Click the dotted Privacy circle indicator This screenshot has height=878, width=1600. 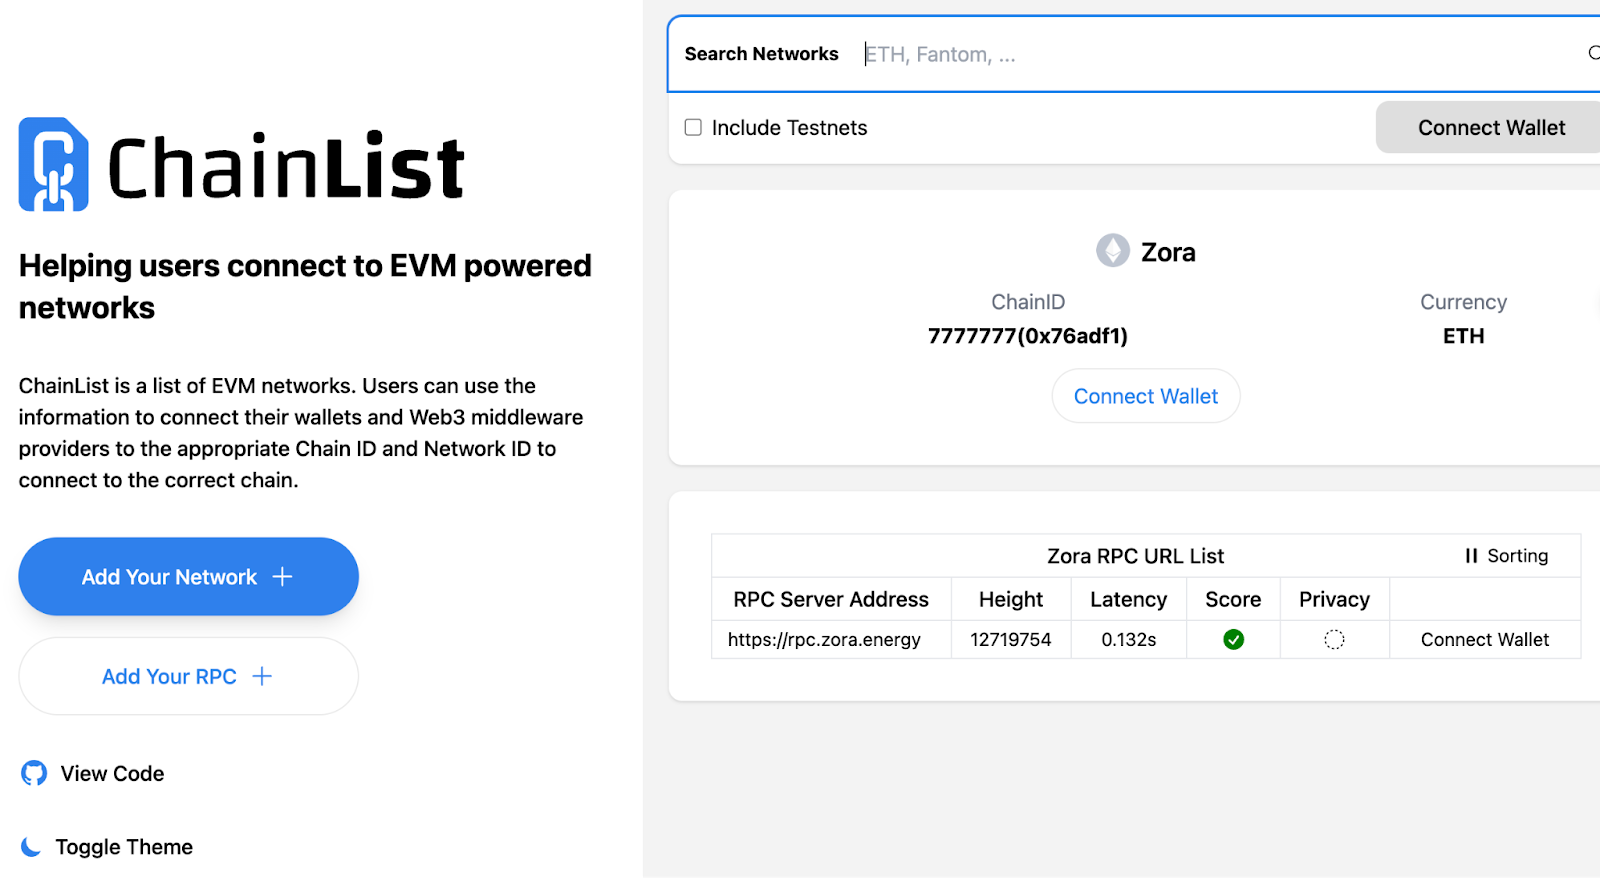tap(1334, 639)
